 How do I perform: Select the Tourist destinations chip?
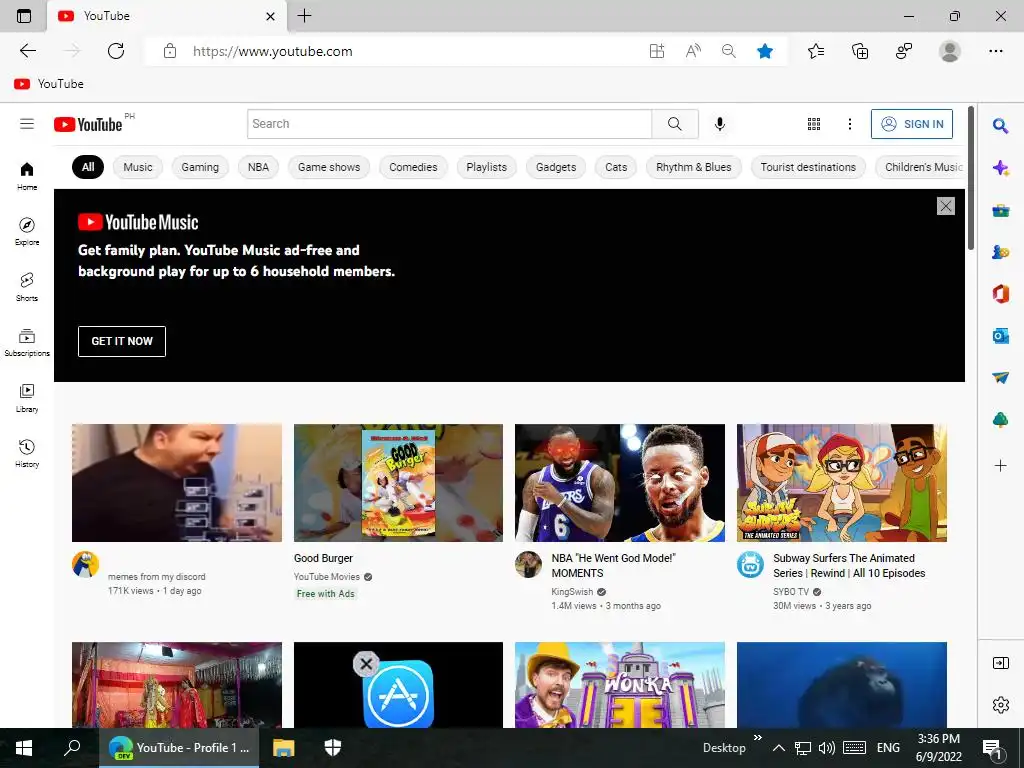(808, 167)
